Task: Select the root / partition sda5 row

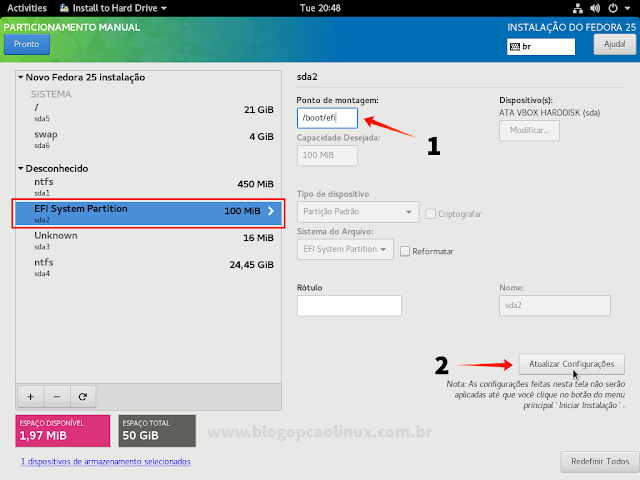Action: [x=149, y=113]
